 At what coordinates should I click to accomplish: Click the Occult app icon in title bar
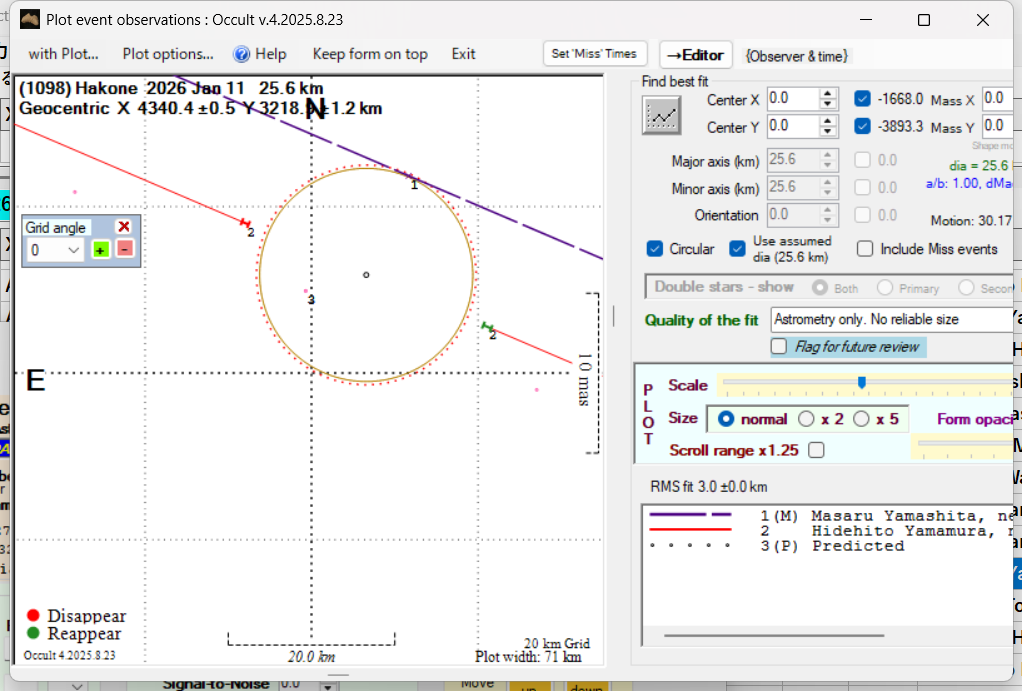coord(31,20)
